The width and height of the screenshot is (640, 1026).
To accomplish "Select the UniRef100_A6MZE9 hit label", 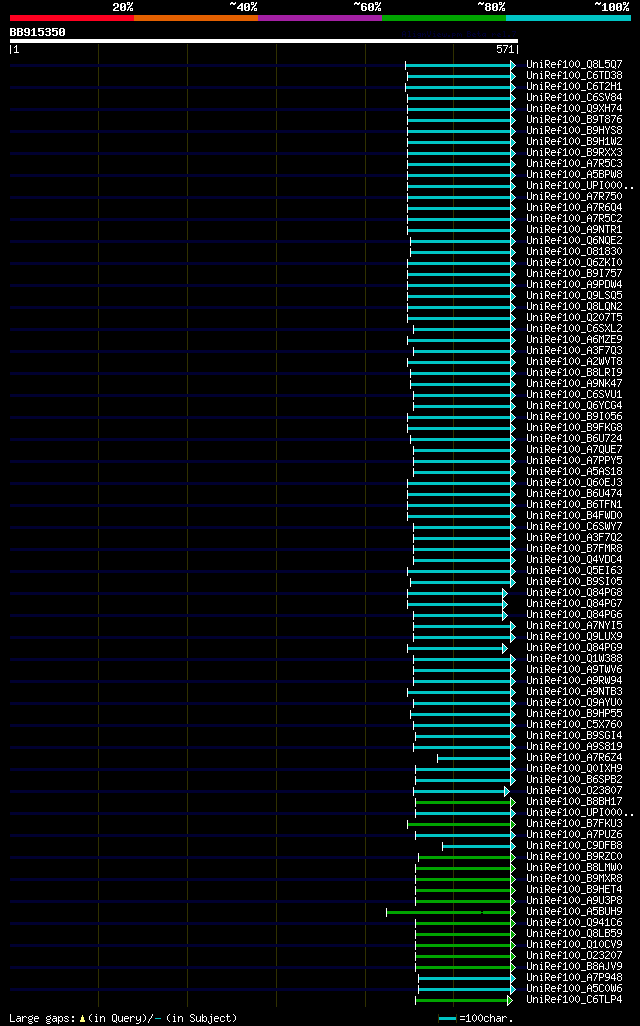I will tap(575, 340).
